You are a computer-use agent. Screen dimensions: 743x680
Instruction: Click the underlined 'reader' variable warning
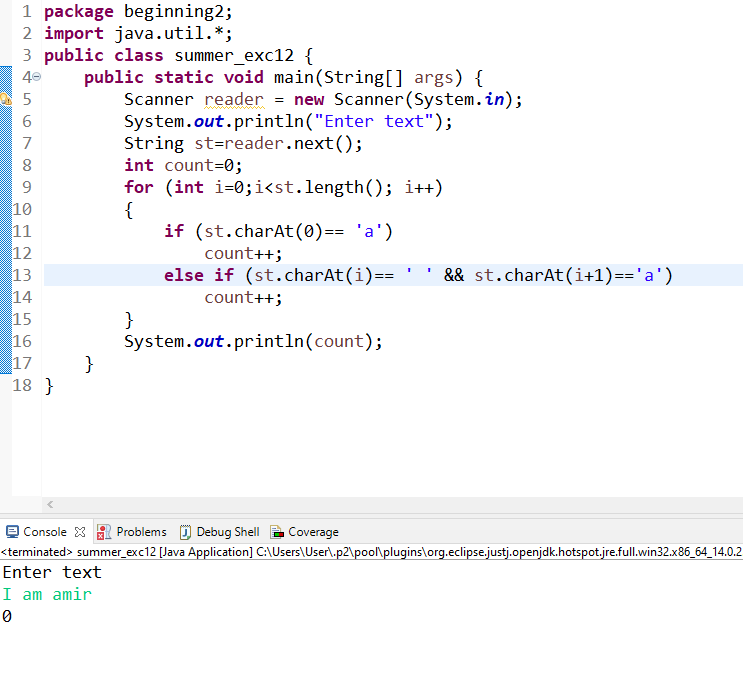pos(234,99)
